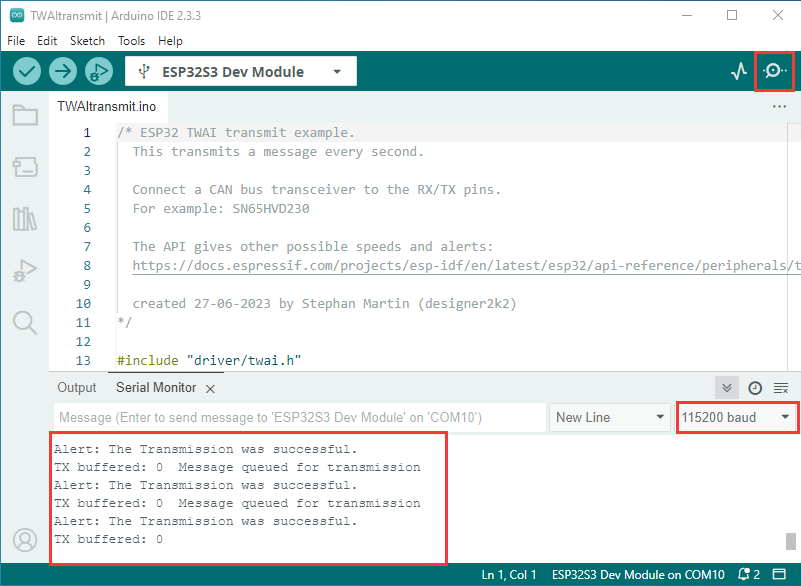Toggle Serial Monitor autoscroll

[727, 388]
